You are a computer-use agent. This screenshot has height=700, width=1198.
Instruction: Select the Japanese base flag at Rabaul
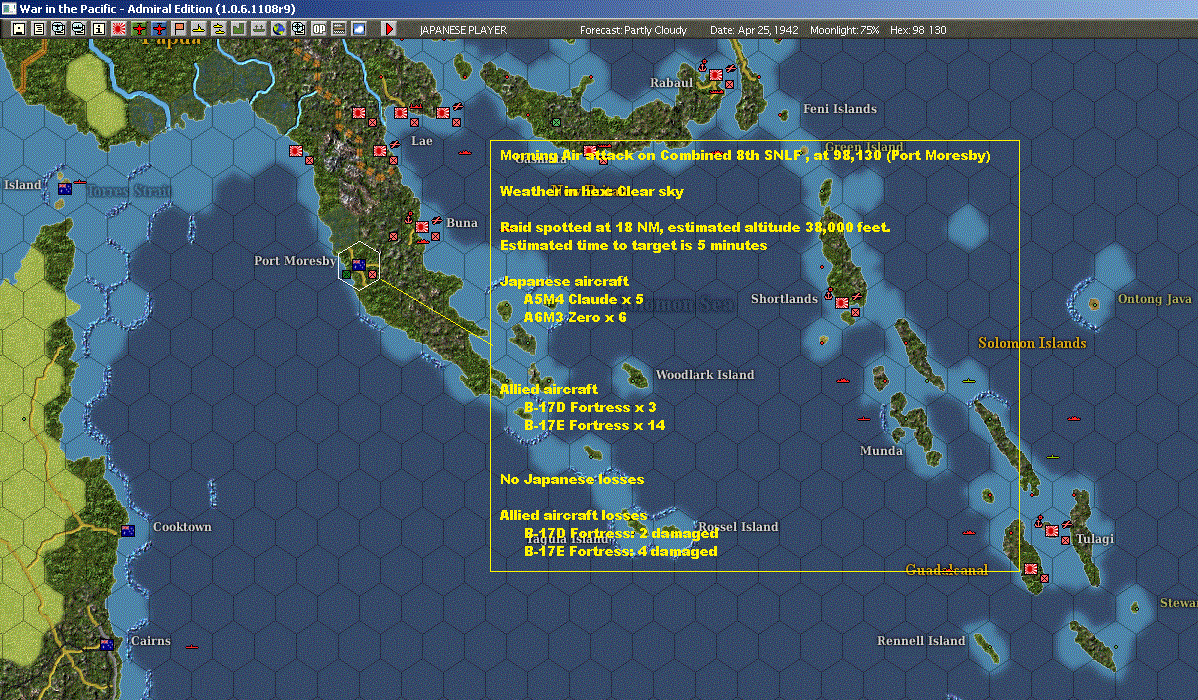click(x=716, y=75)
